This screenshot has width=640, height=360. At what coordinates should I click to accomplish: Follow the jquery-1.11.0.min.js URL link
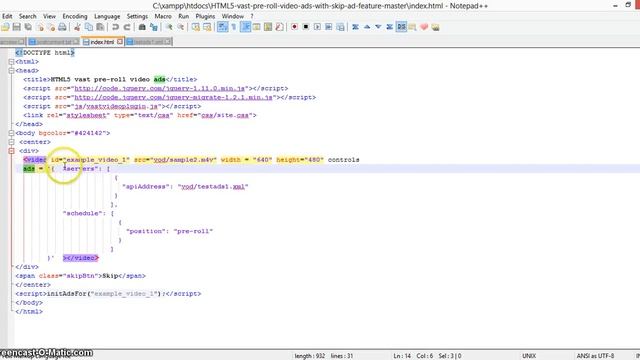[161, 89]
